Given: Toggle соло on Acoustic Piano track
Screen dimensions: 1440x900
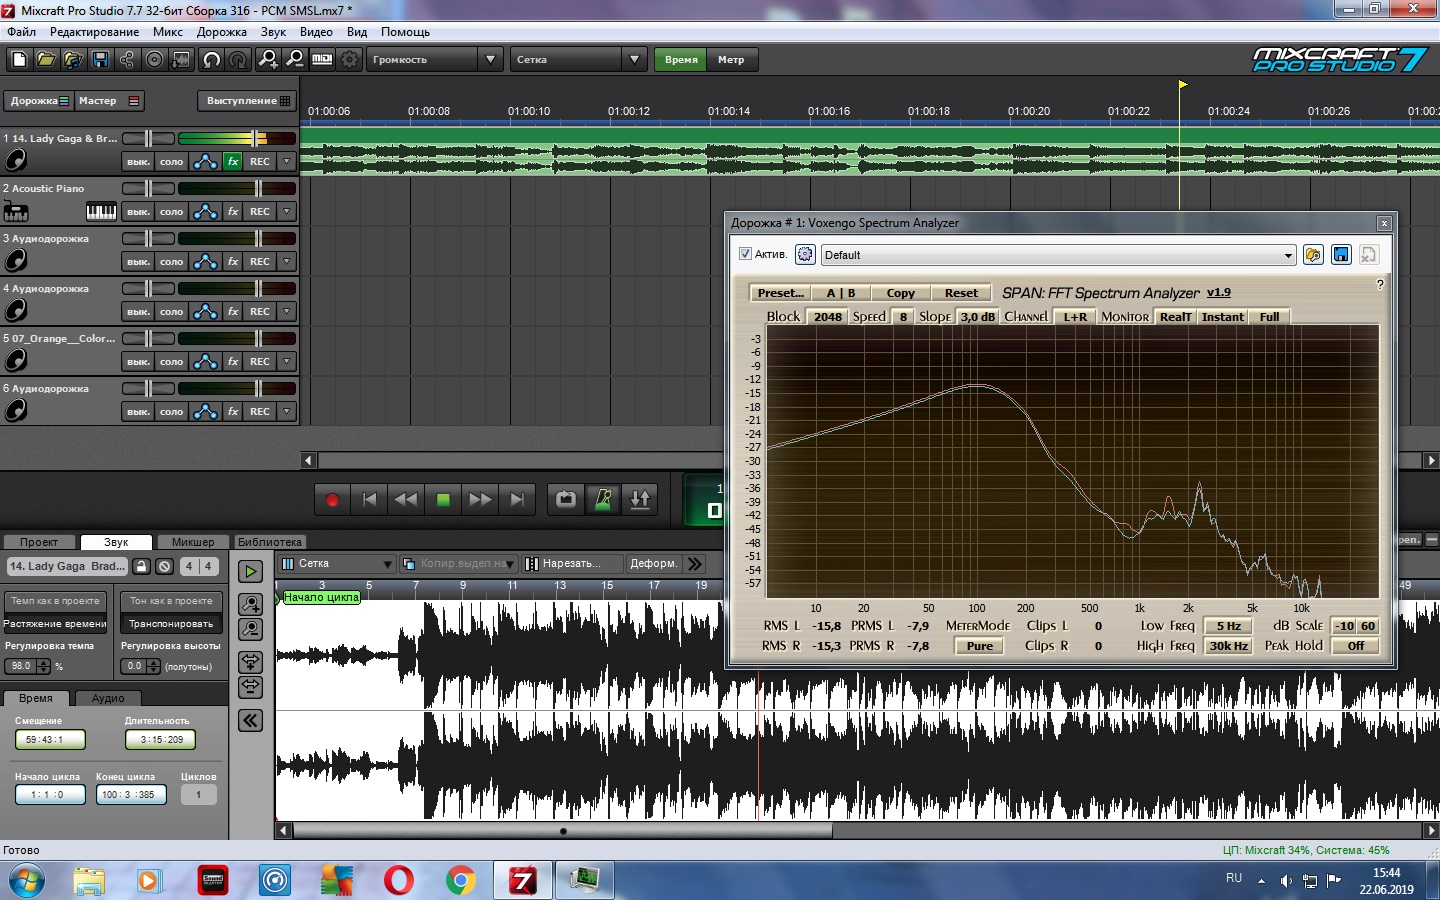Looking at the screenshot, I should pos(172,211).
